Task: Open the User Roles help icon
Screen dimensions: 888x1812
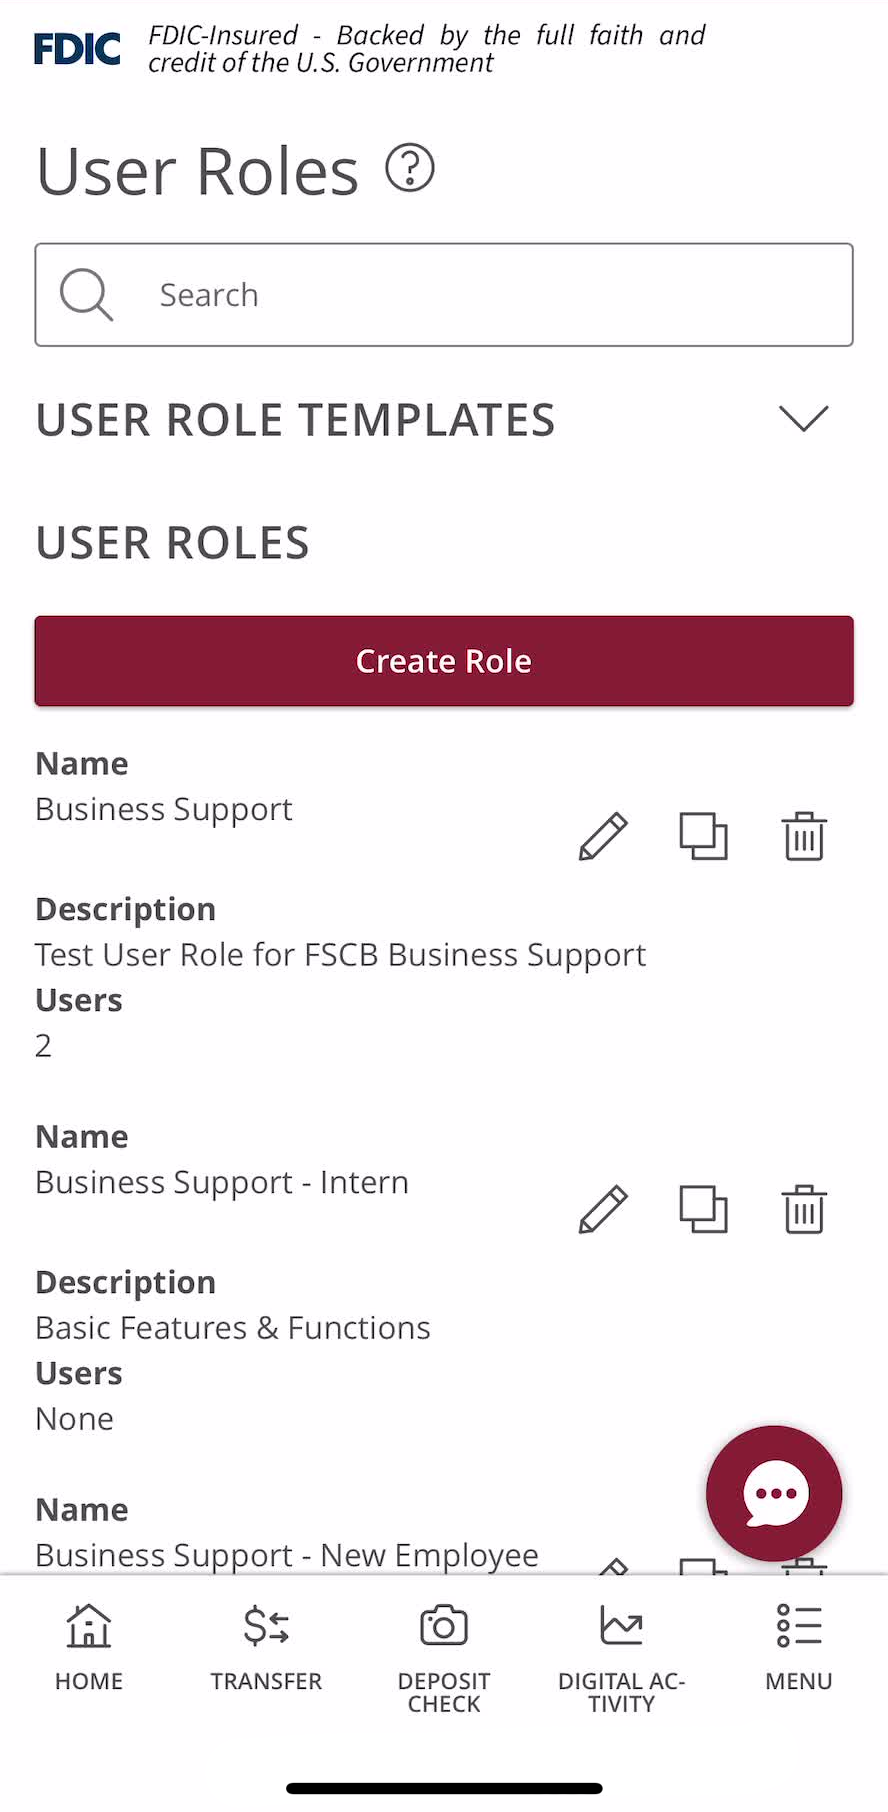Action: click(x=410, y=168)
